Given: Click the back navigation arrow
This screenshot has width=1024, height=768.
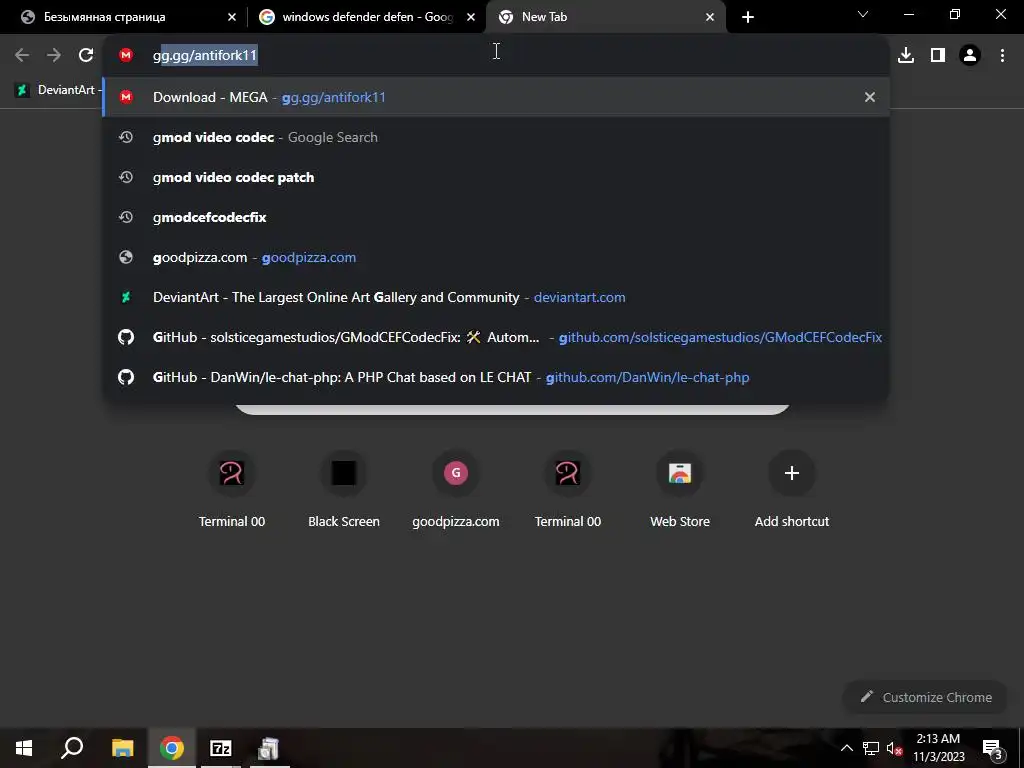Looking at the screenshot, I should click(22, 56).
